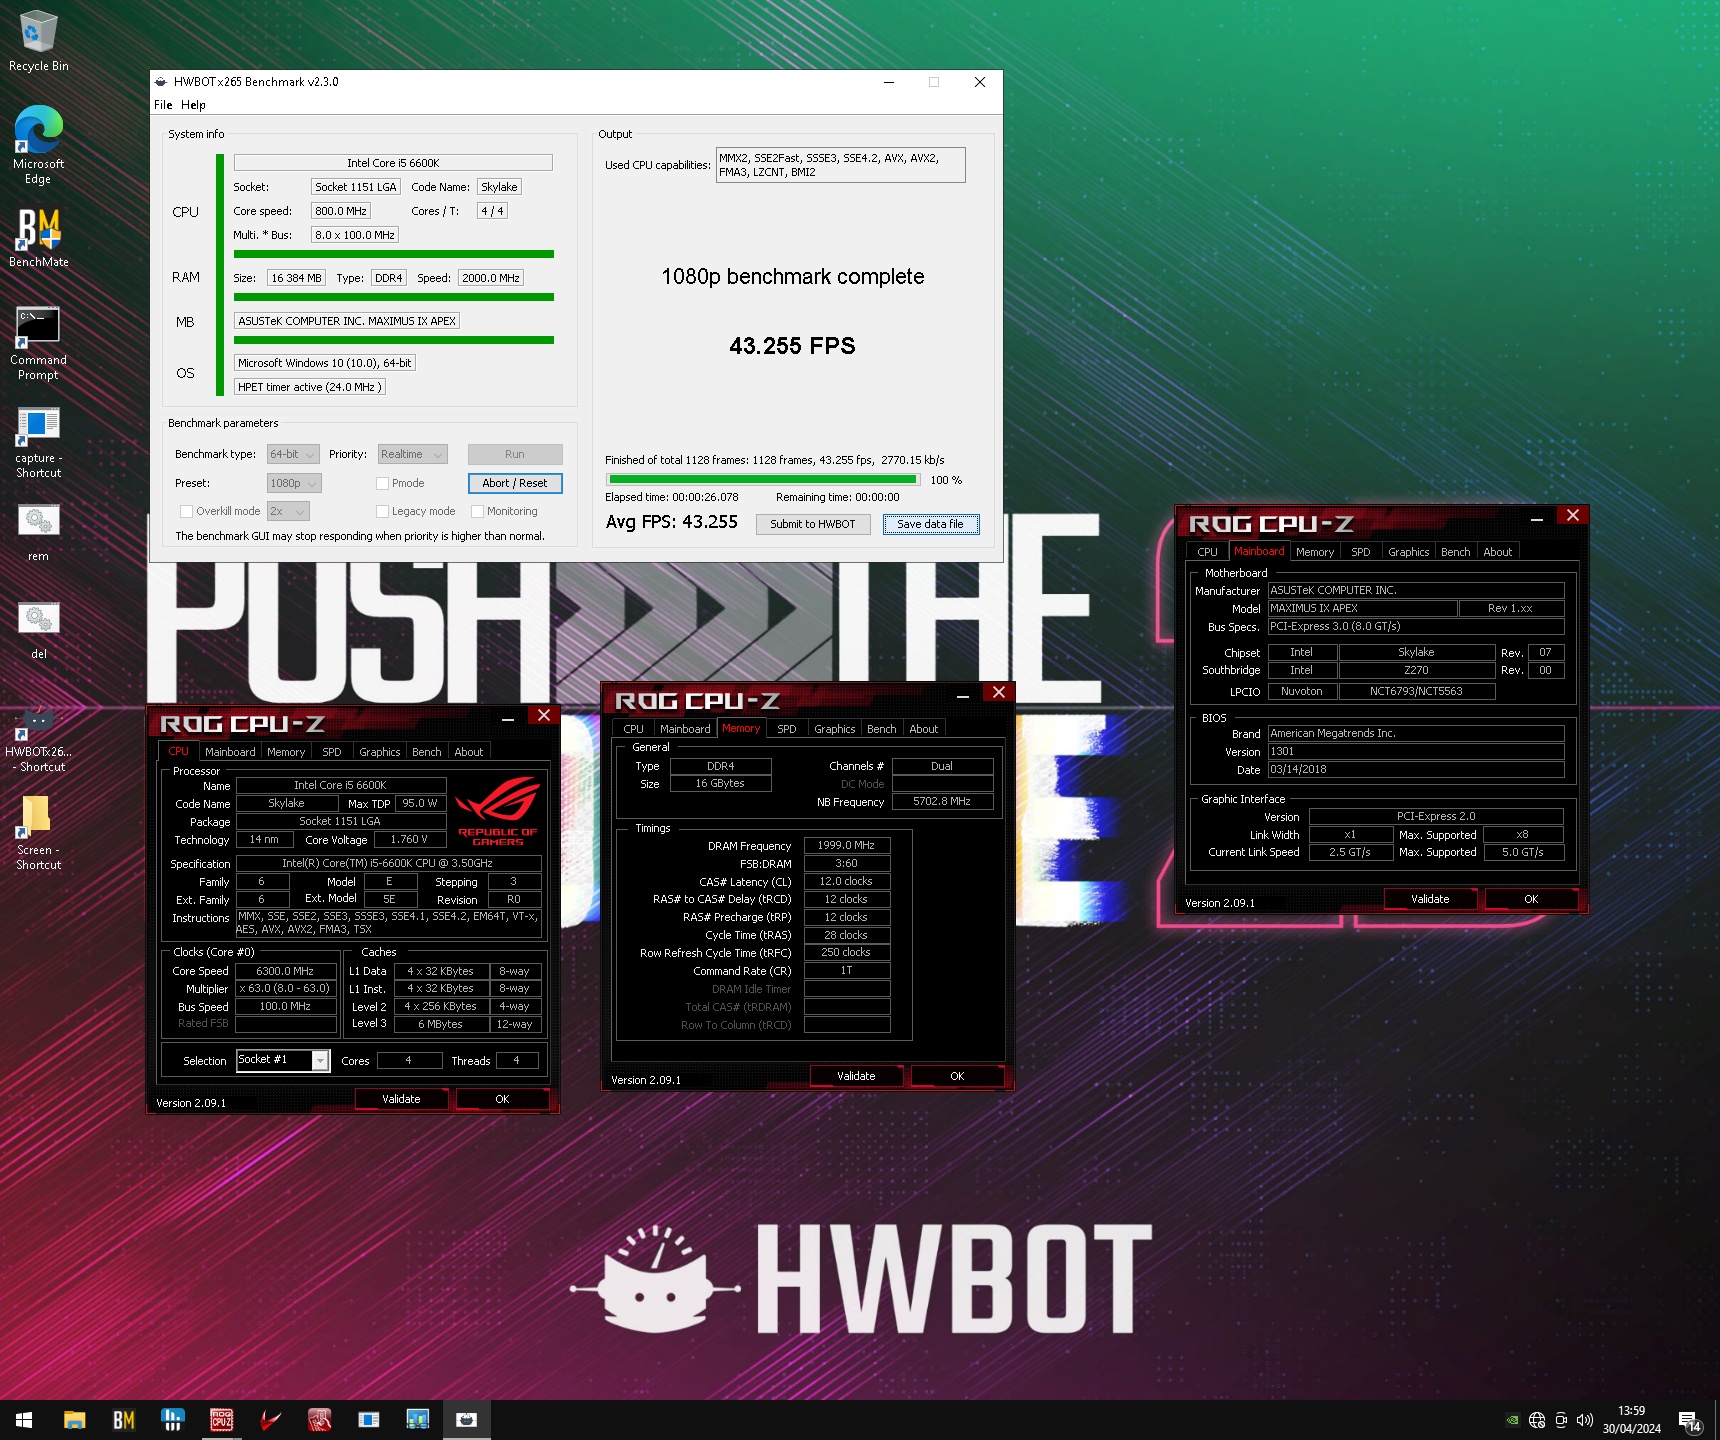The image size is (1720, 1440).
Task: Click the HPET timer active field
Action: click(309, 387)
